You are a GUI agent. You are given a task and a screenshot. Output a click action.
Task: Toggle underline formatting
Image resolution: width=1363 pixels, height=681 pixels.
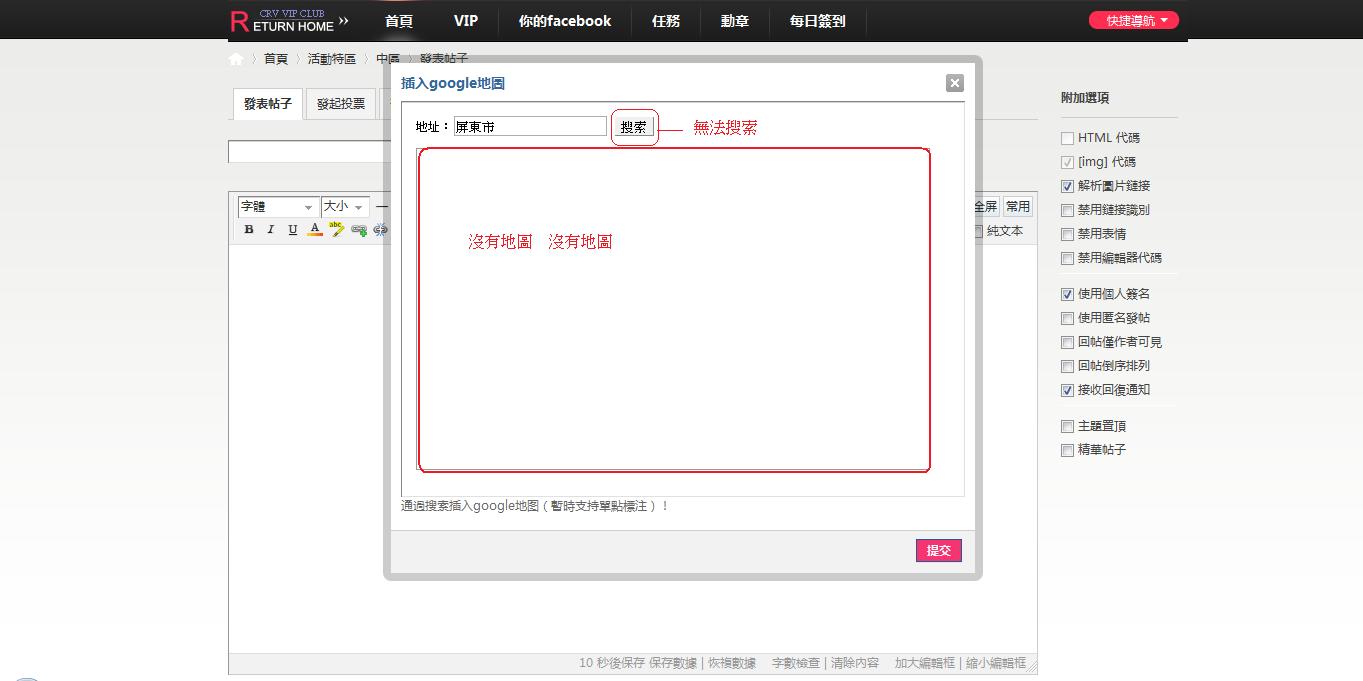[292, 230]
